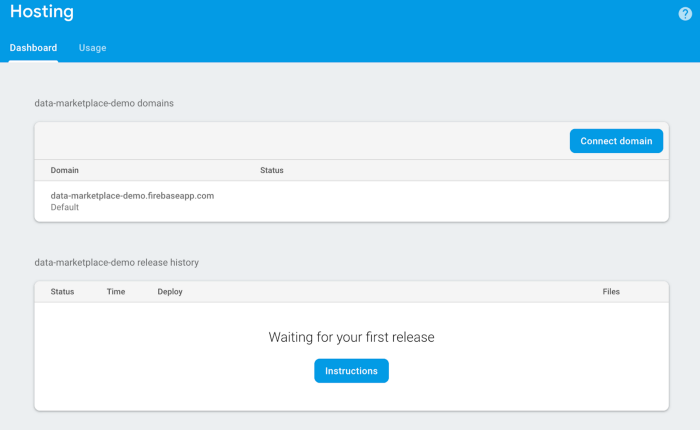Switch to the Usage tab
Image resolution: width=700 pixels, height=430 pixels.
click(92, 48)
